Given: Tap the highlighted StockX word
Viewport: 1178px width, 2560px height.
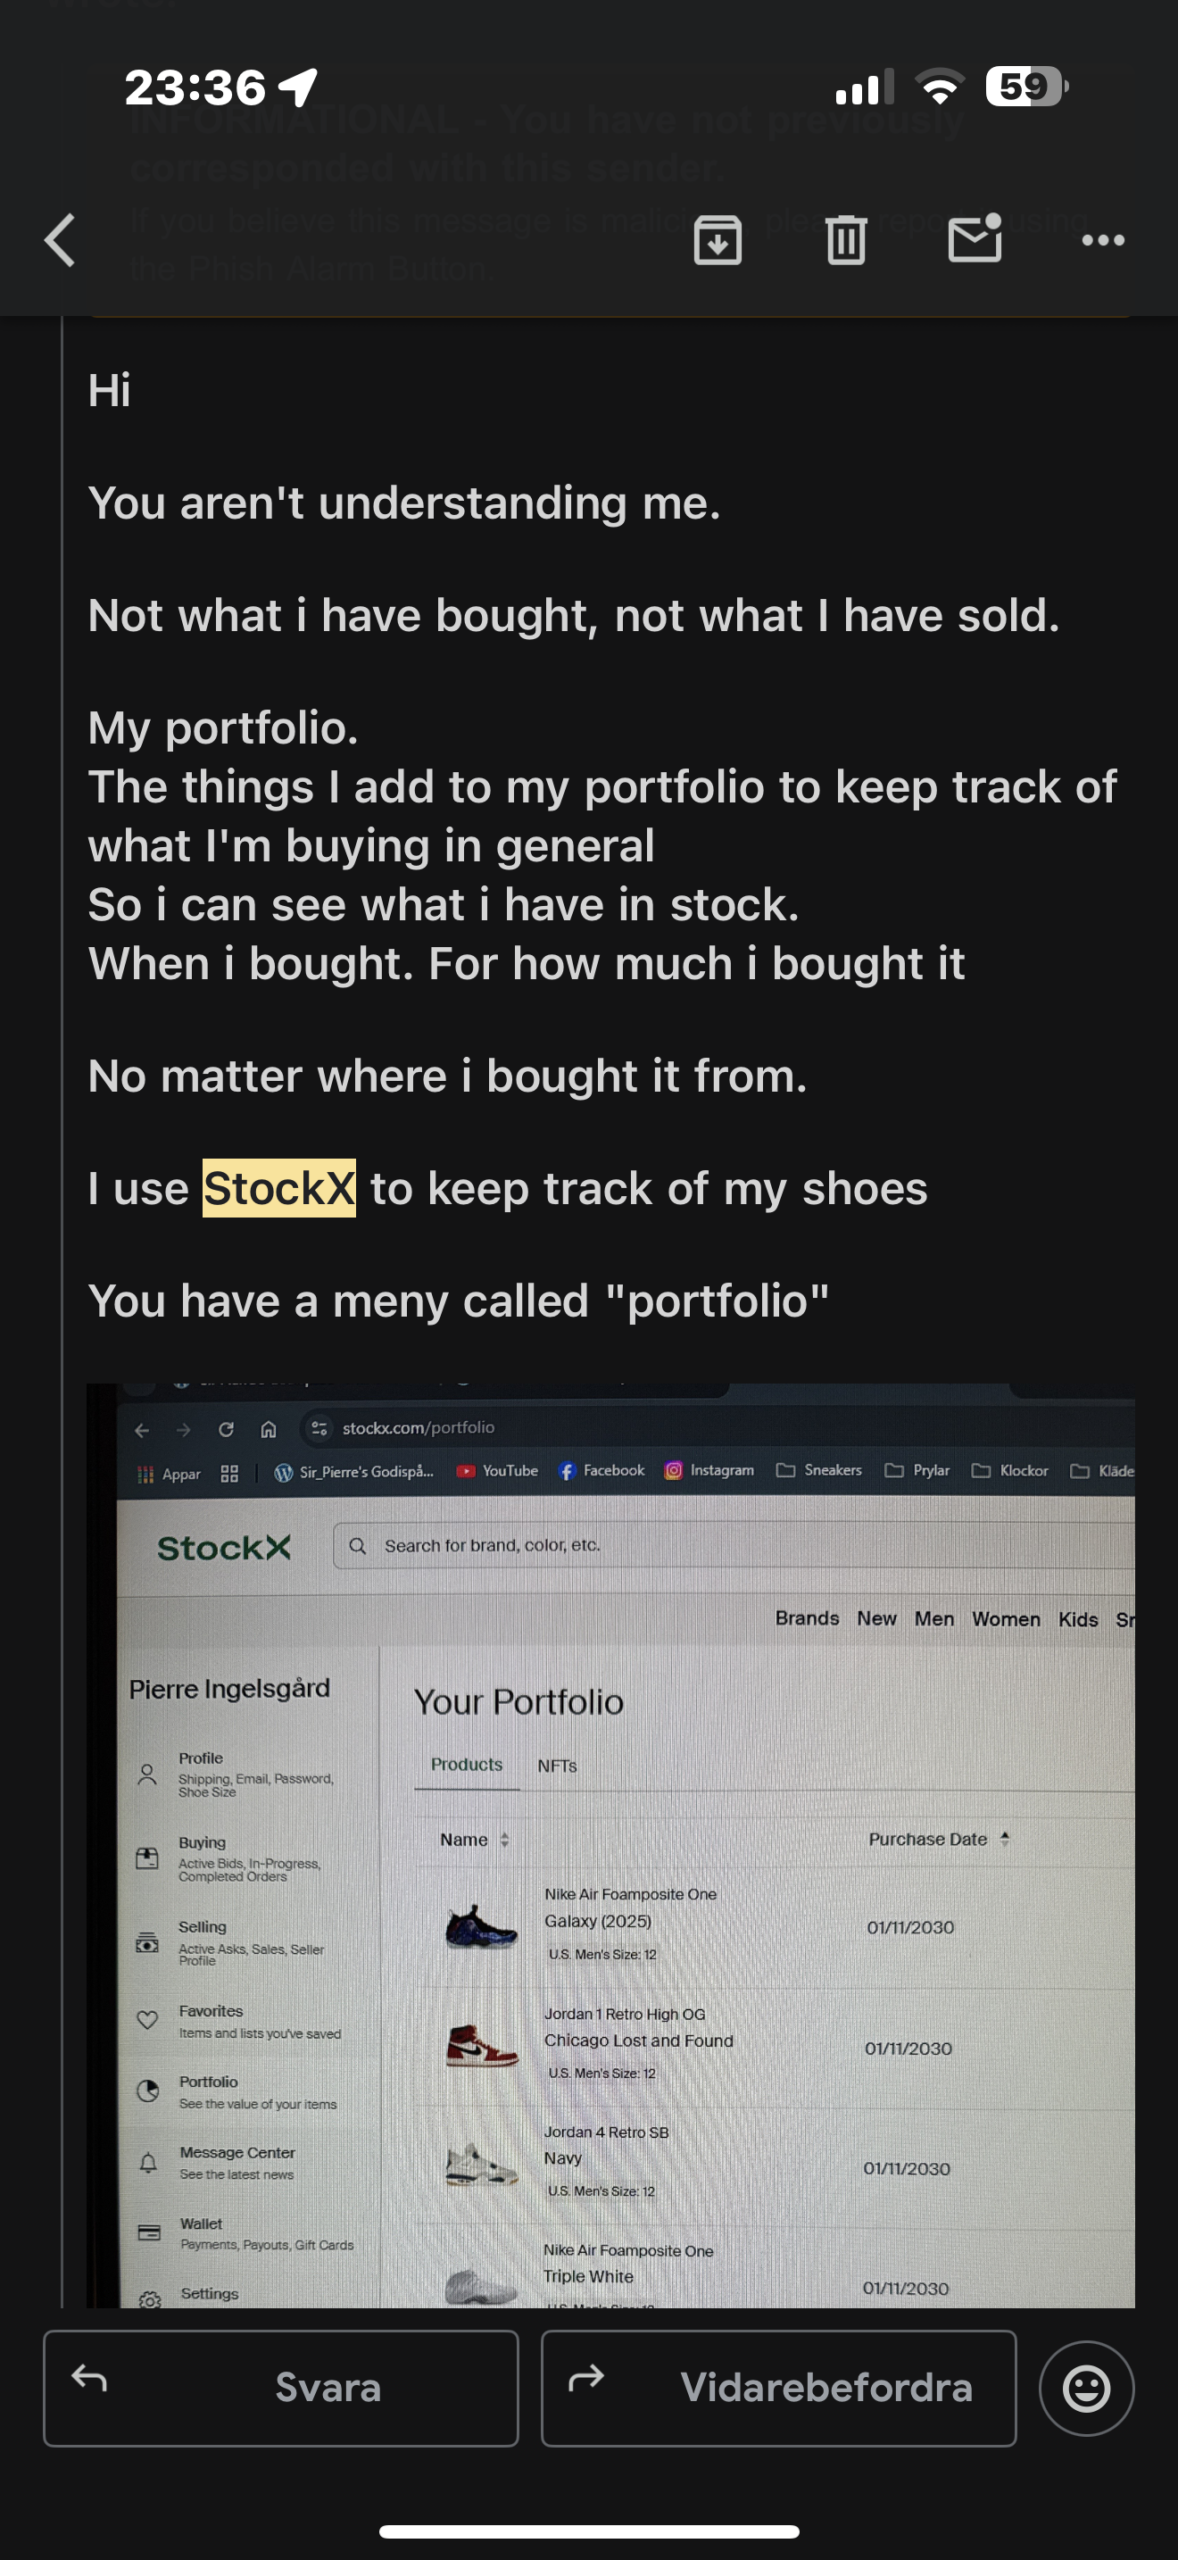Looking at the screenshot, I should (x=279, y=1188).
